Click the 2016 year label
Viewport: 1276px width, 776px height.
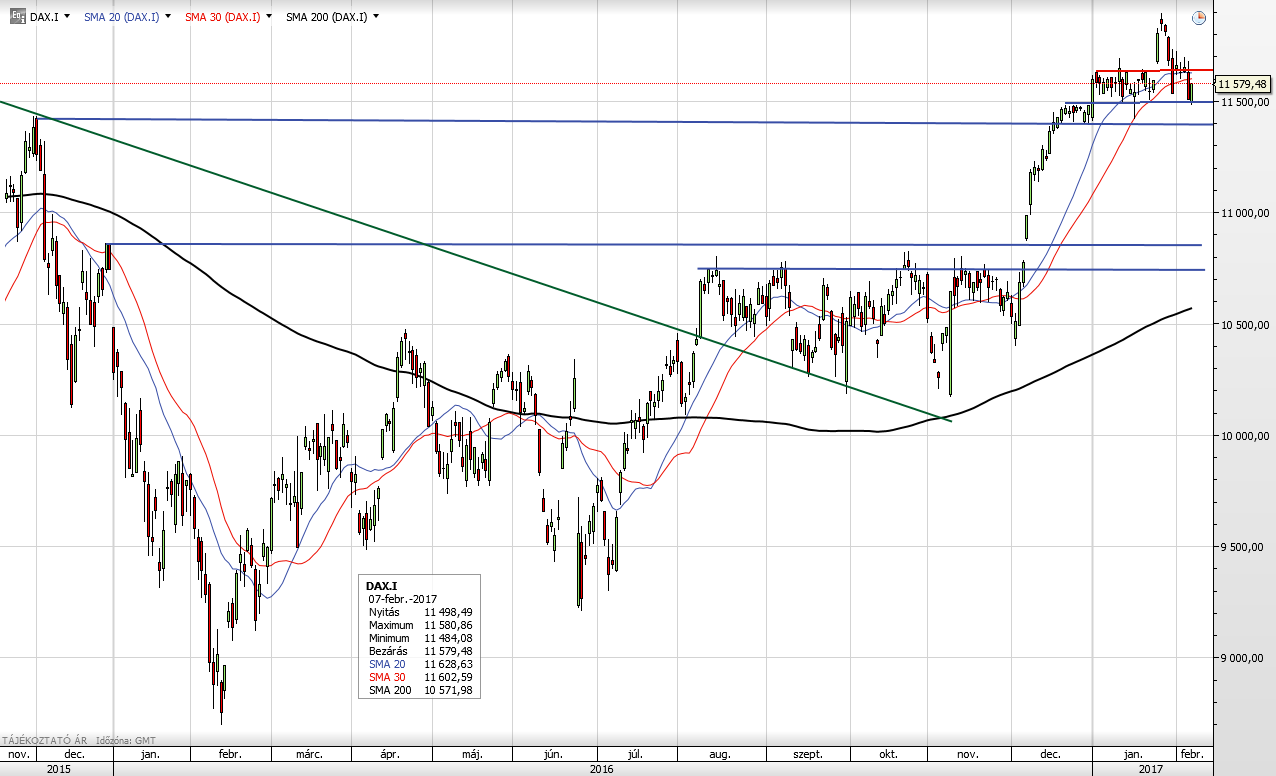click(x=602, y=768)
